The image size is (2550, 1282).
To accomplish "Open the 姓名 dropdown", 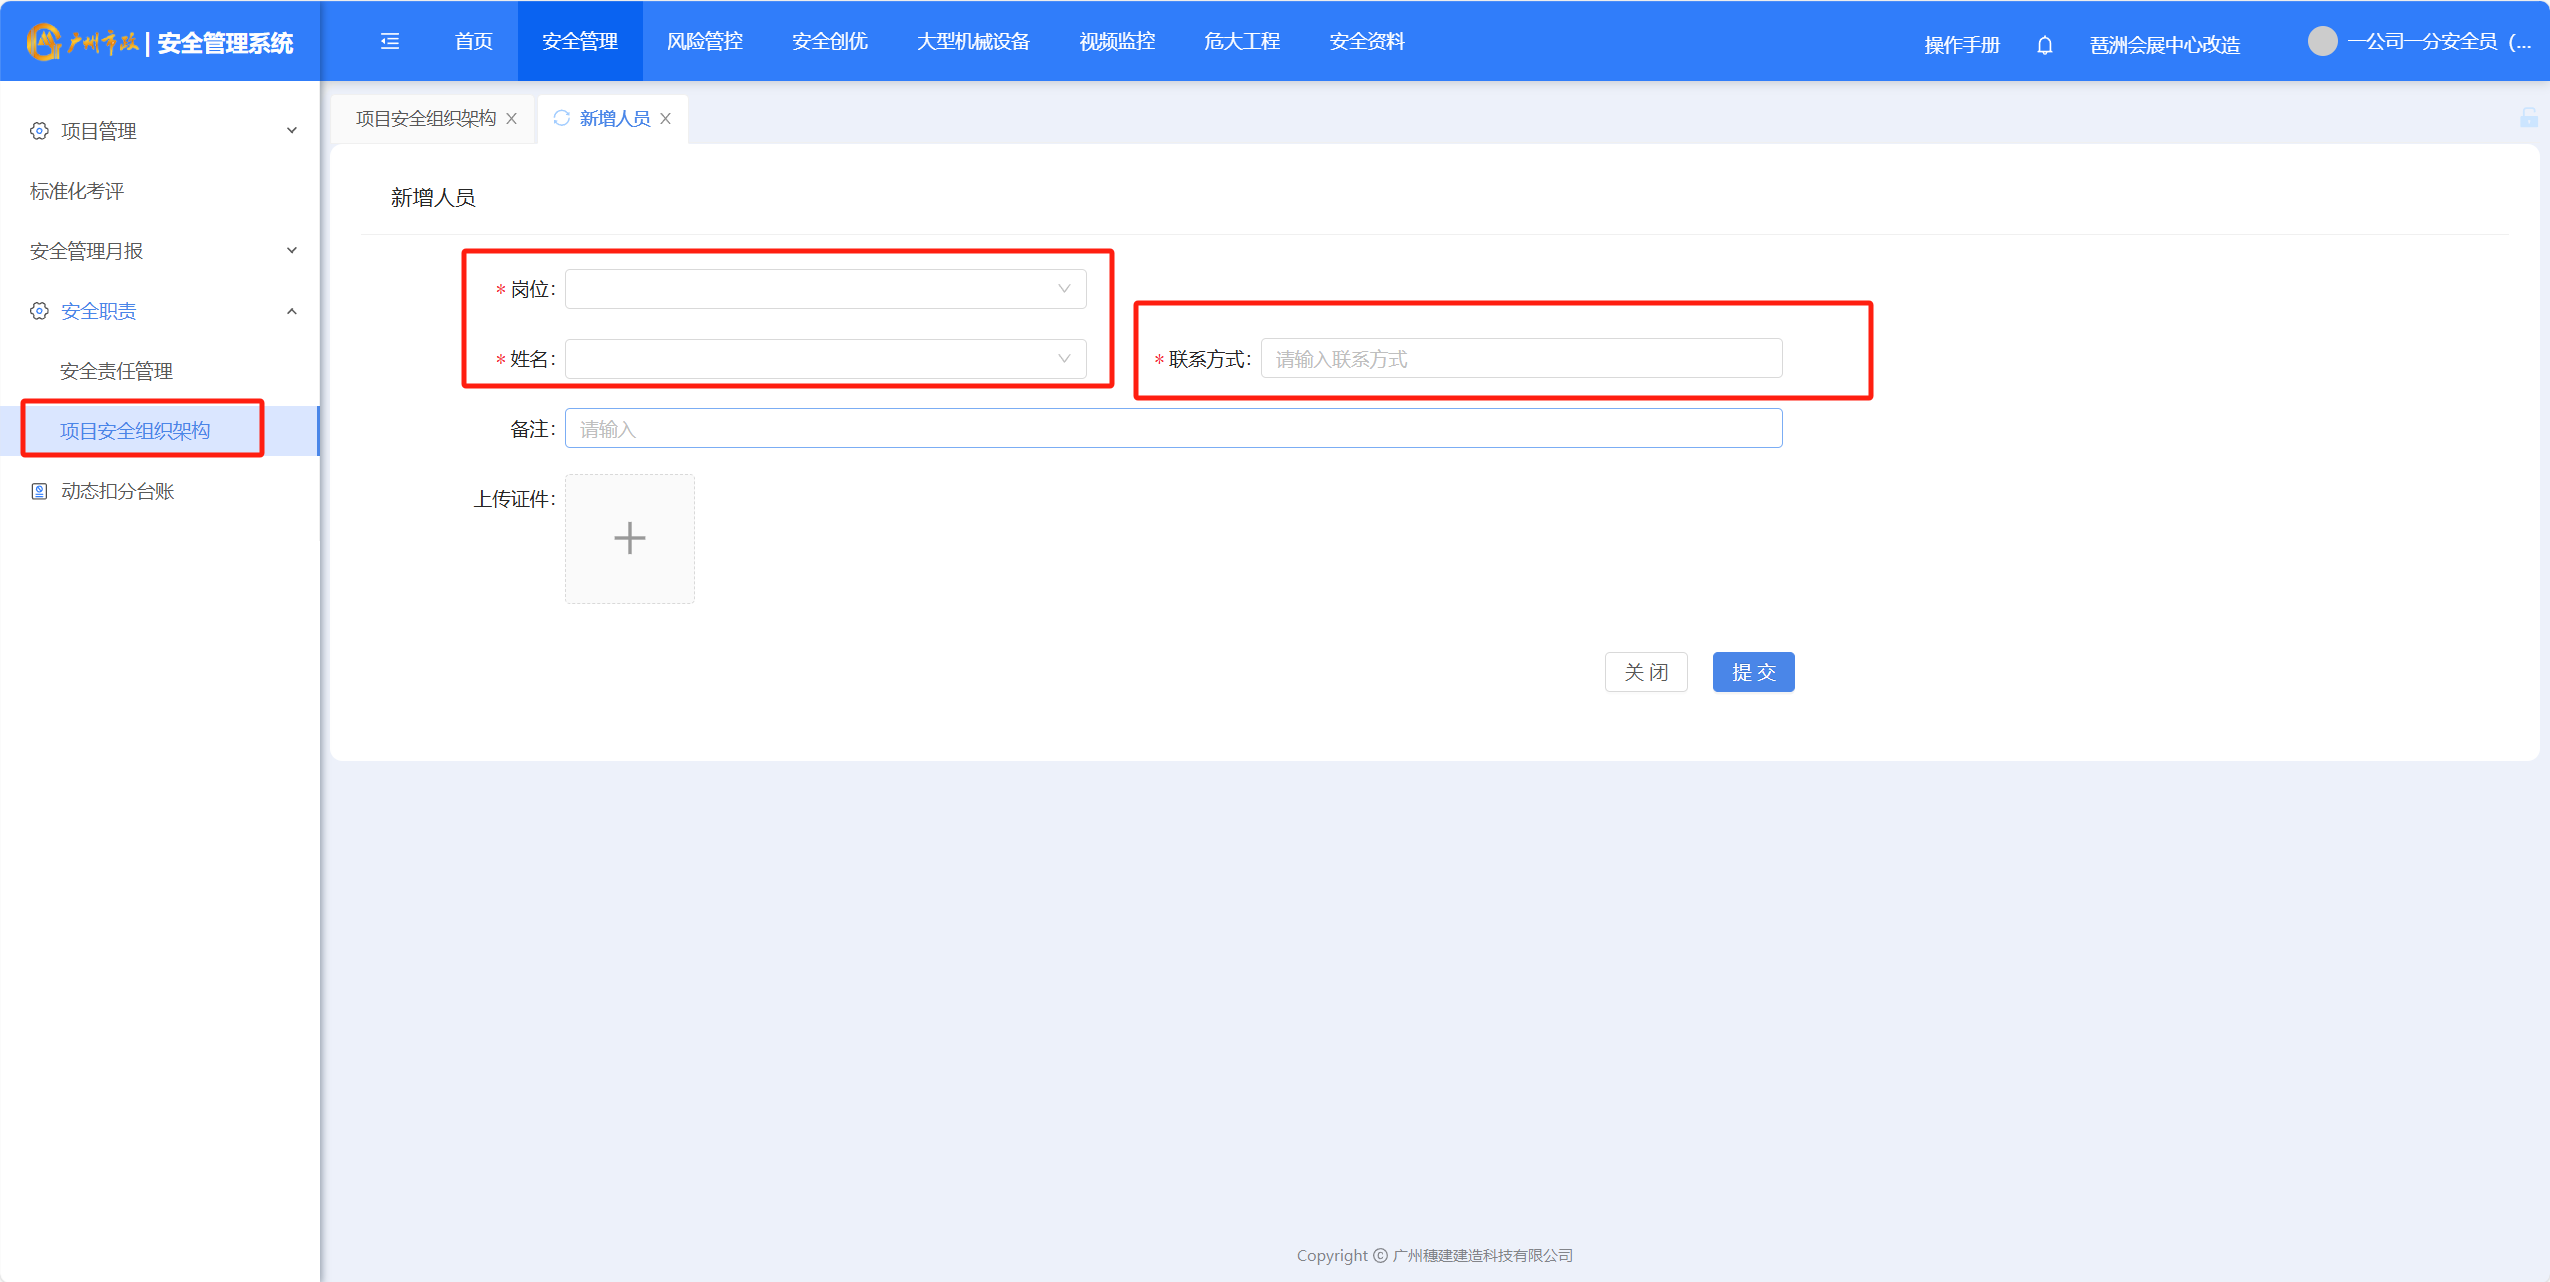I will coord(825,359).
